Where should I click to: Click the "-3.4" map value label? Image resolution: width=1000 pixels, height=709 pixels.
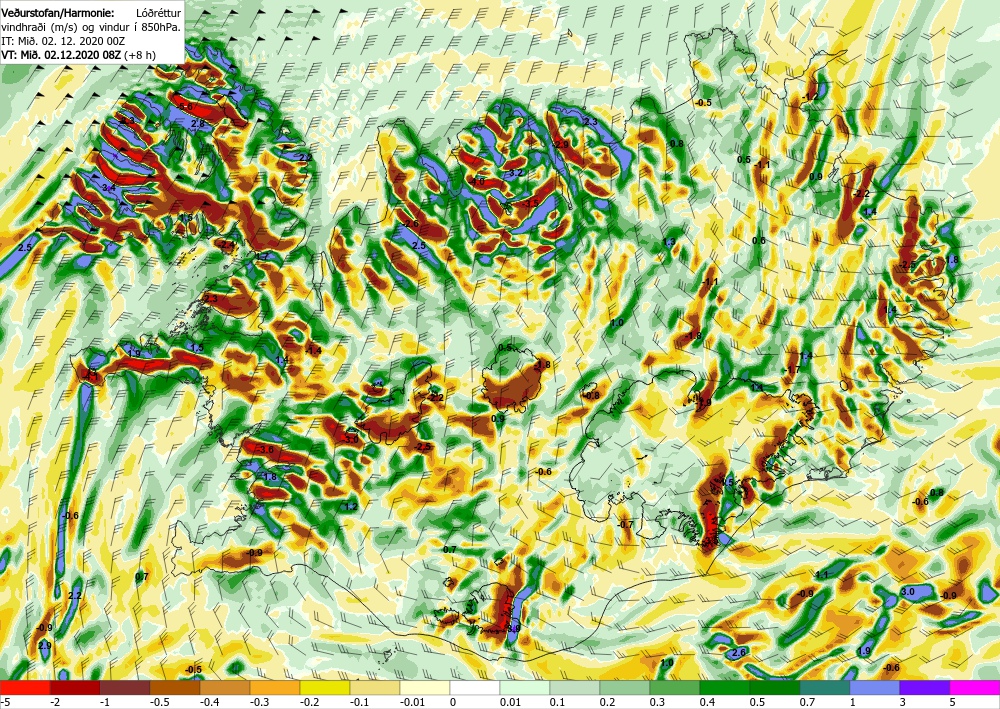click(107, 187)
